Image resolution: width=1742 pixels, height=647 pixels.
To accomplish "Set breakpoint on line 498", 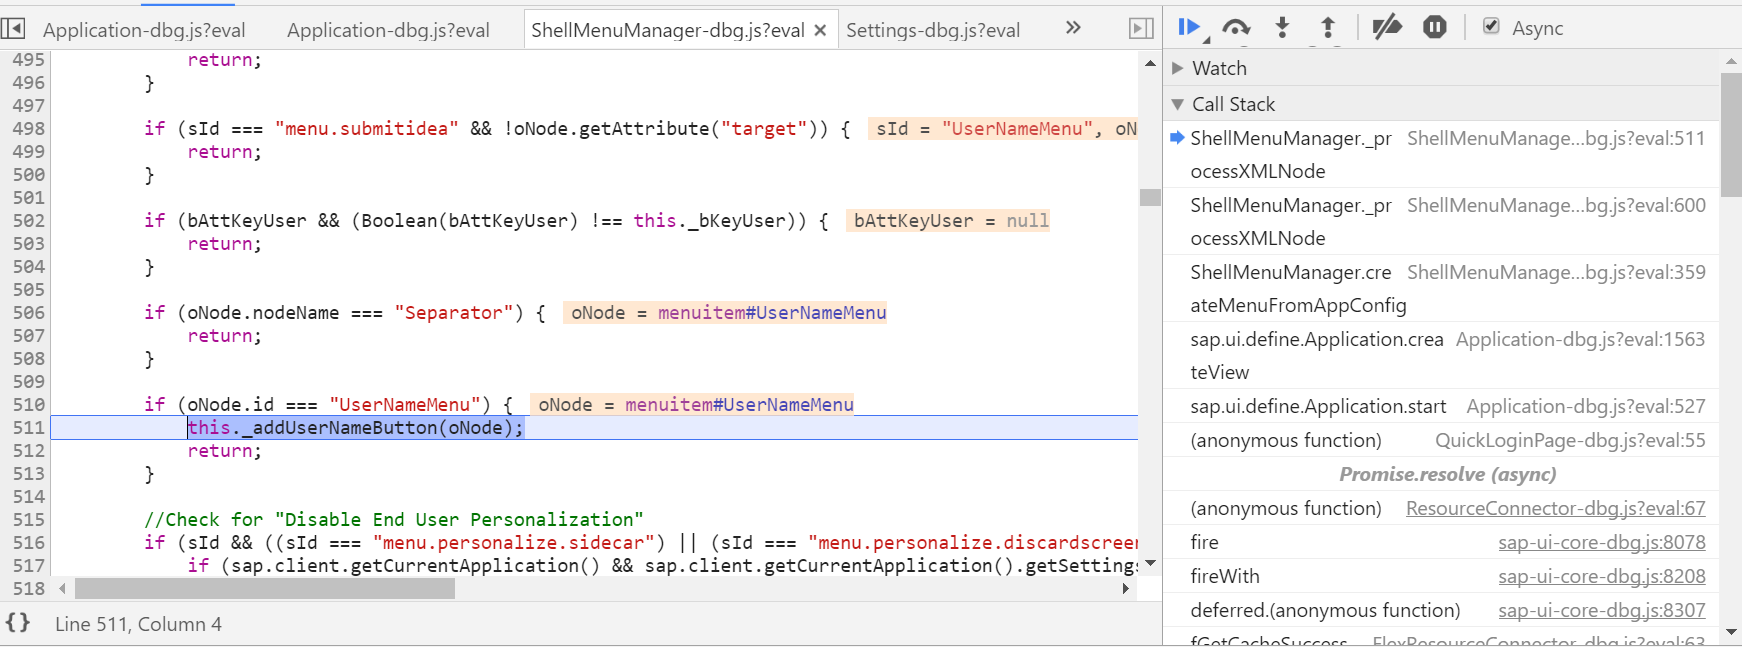I will click(28, 128).
